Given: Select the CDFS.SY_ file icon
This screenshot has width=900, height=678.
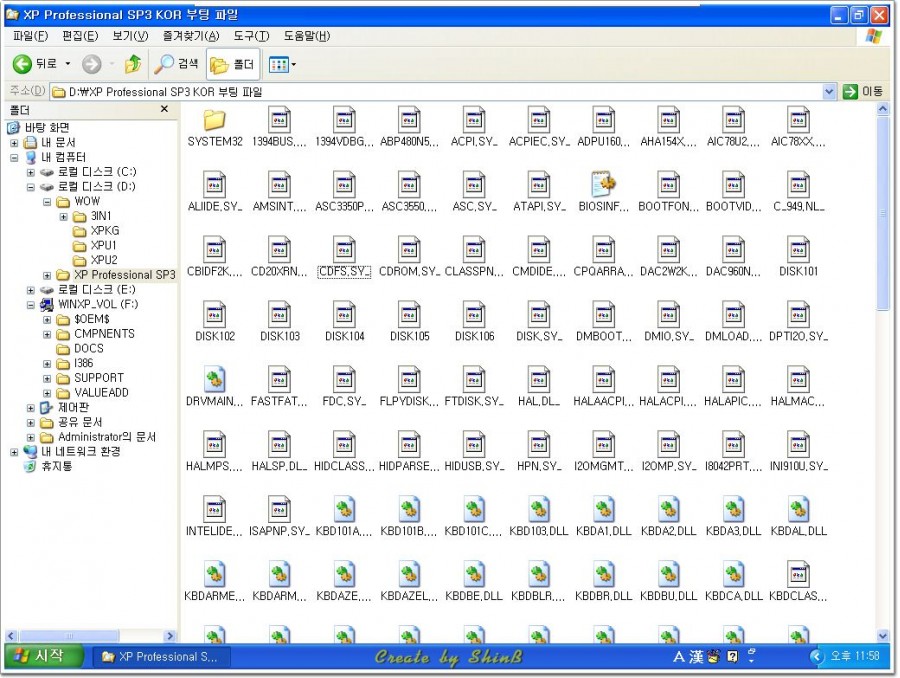Looking at the screenshot, I should click(344, 249).
